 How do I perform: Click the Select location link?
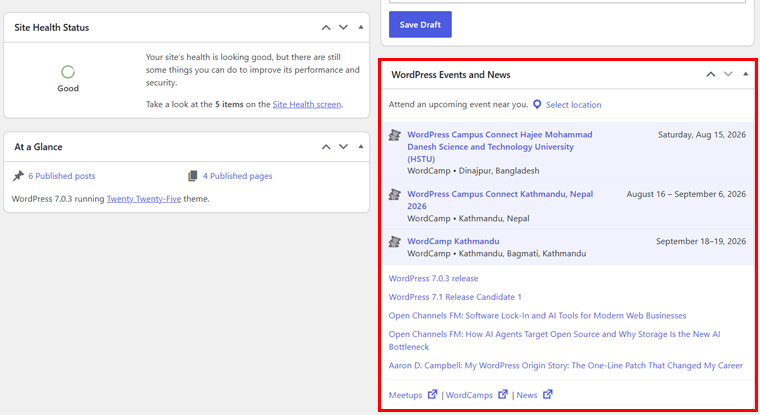[x=573, y=105]
